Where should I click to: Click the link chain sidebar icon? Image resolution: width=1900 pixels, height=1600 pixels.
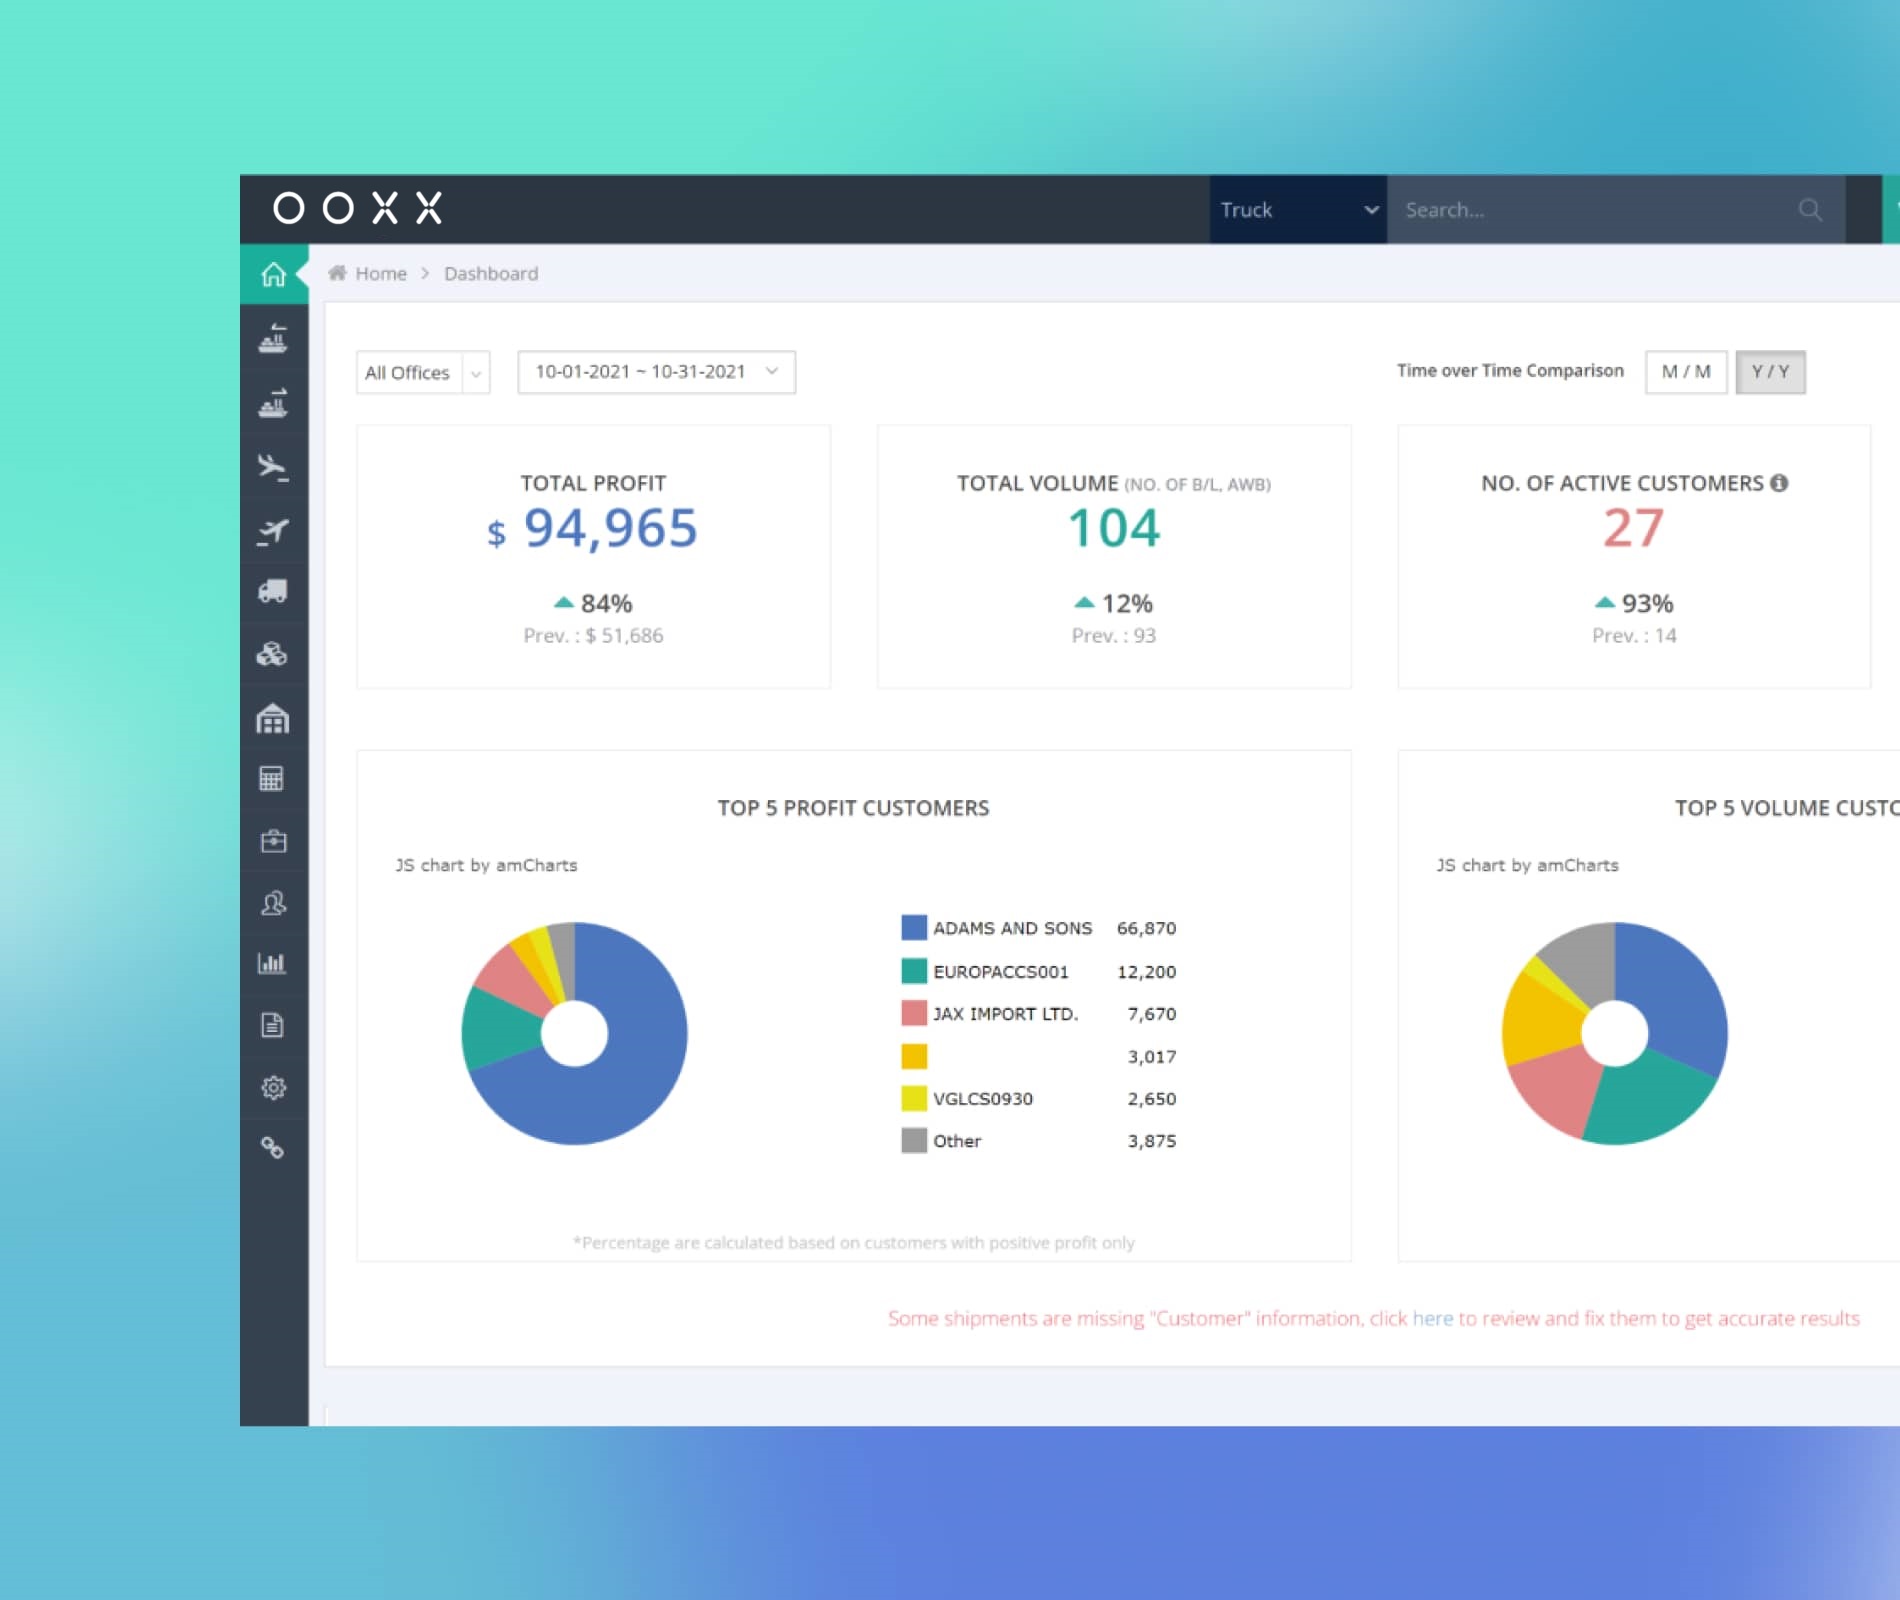(x=272, y=1148)
